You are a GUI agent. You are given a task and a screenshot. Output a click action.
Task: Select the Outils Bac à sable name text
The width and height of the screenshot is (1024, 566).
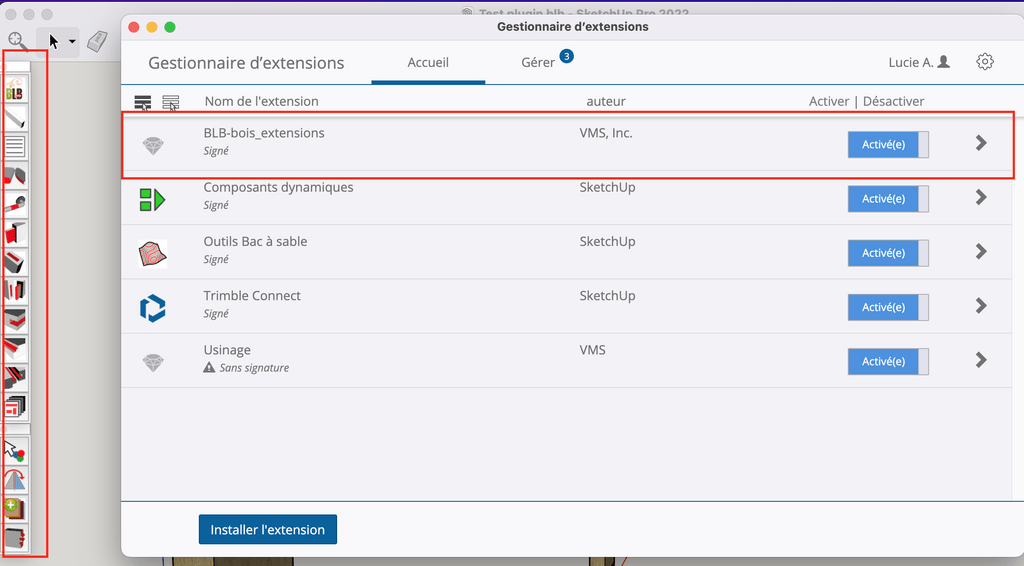click(x=255, y=242)
